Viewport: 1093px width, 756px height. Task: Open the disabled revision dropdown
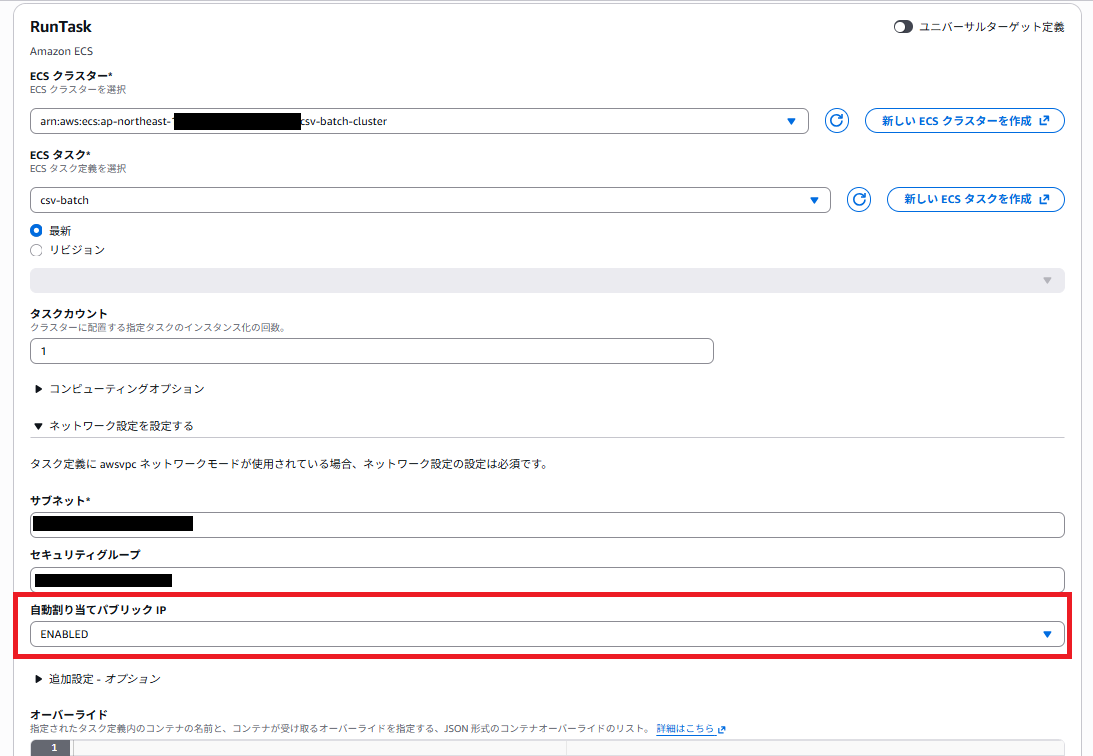547,280
